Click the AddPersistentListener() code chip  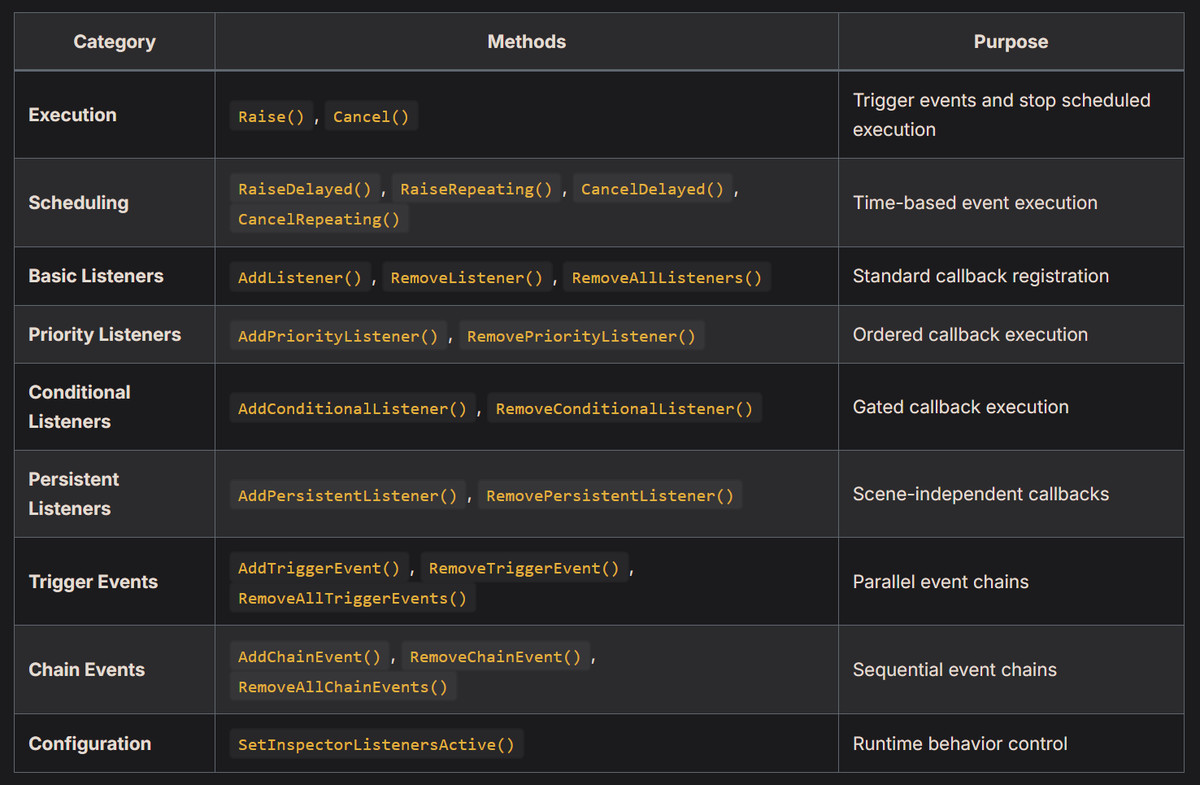[347, 496]
